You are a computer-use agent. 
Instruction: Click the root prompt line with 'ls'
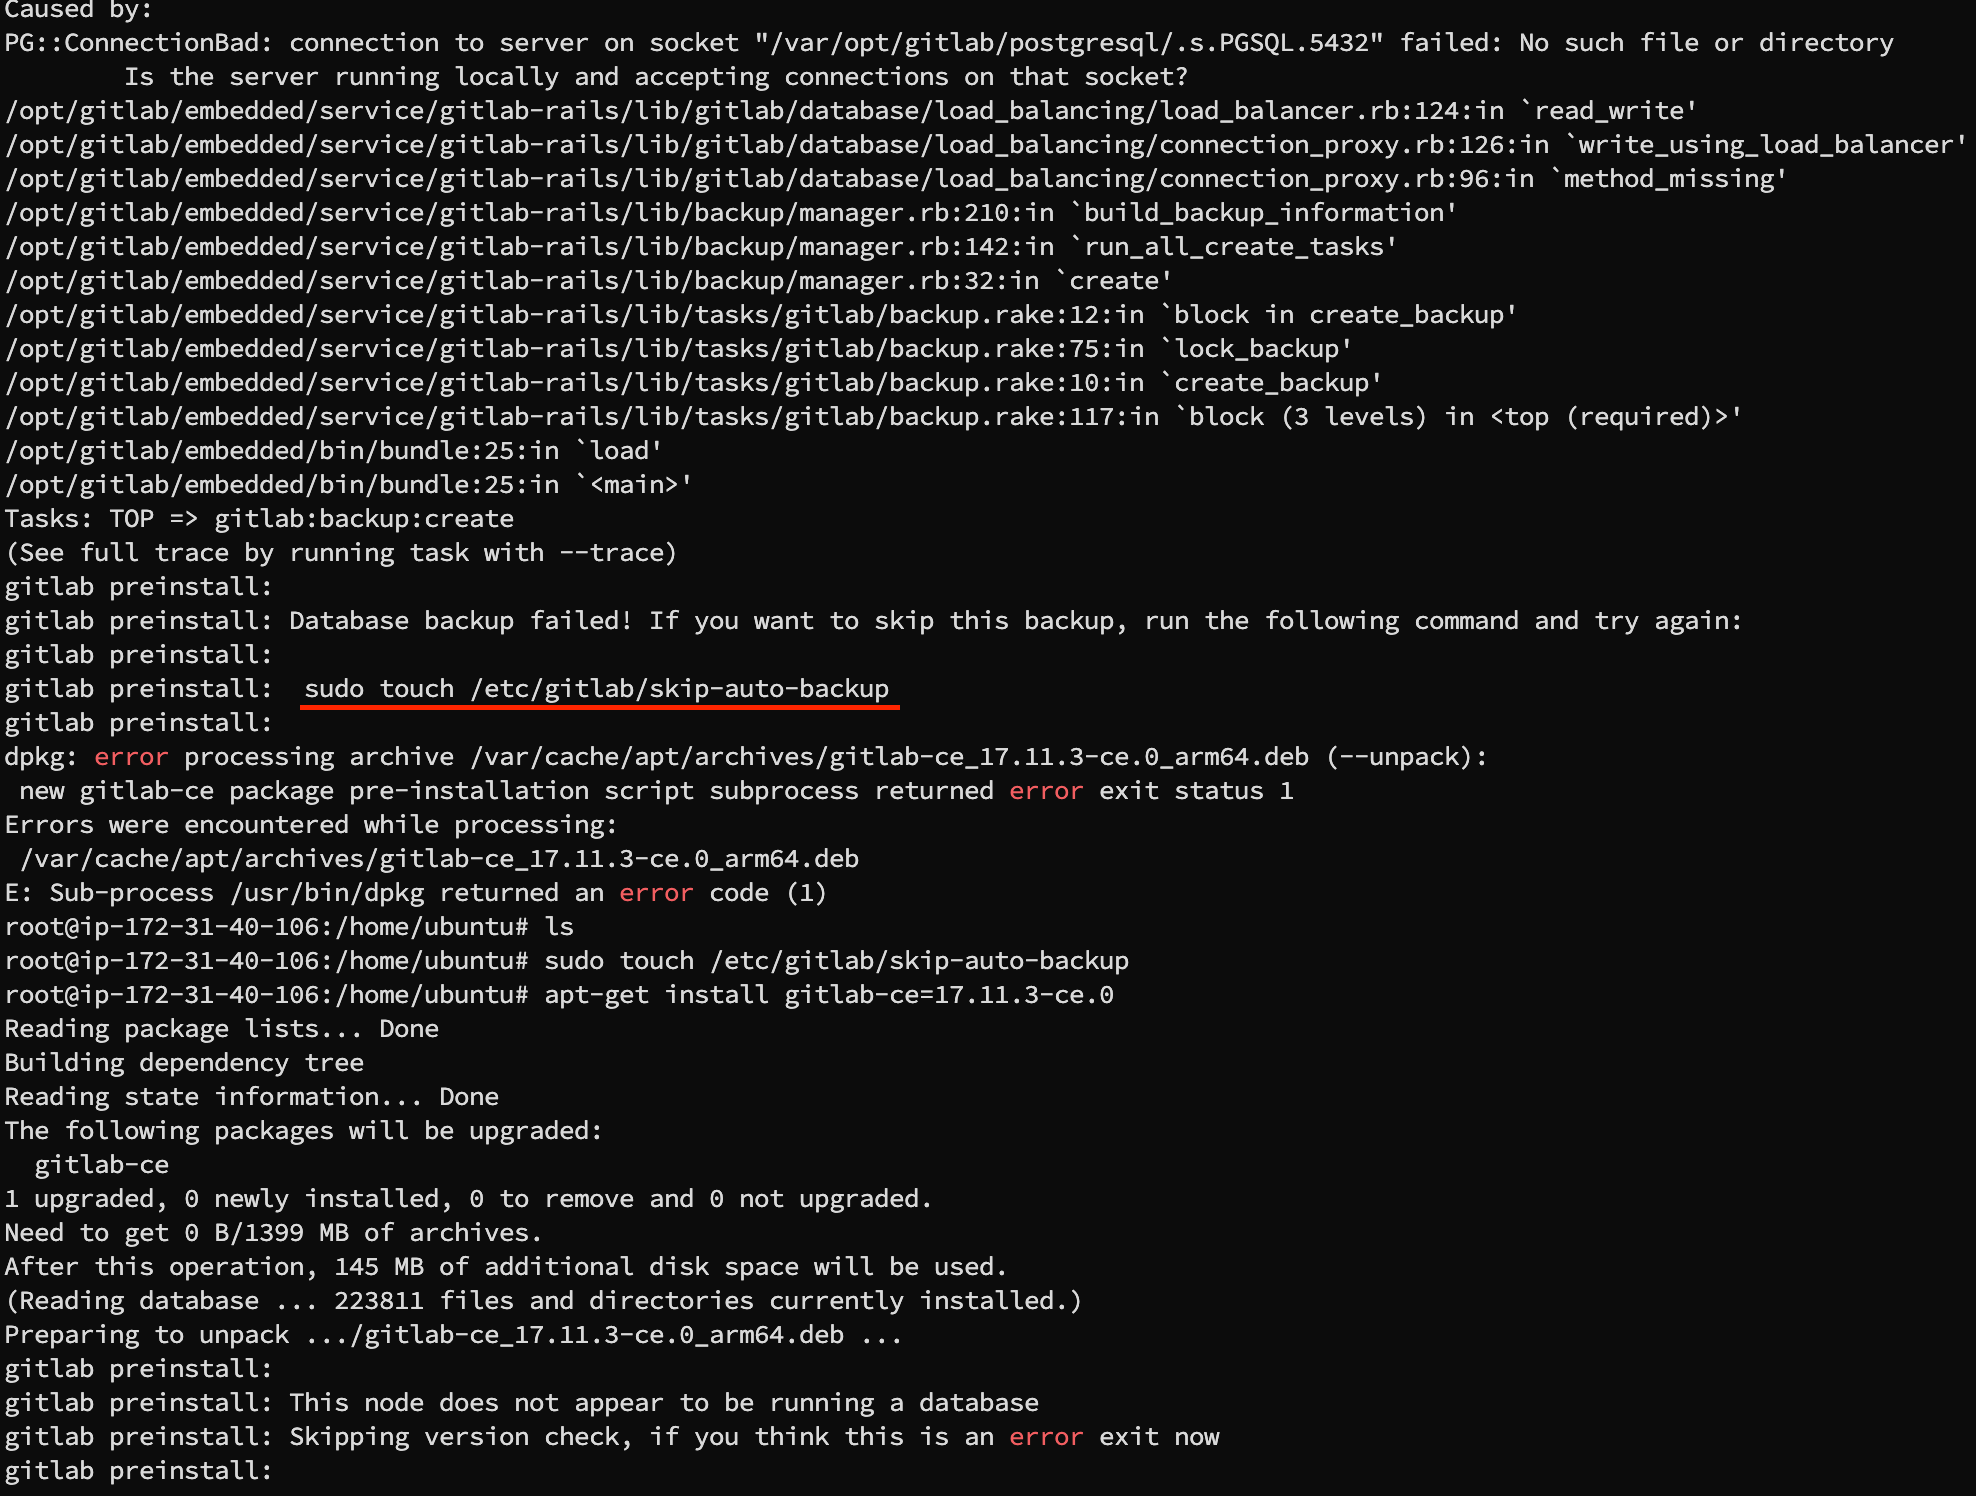[289, 927]
